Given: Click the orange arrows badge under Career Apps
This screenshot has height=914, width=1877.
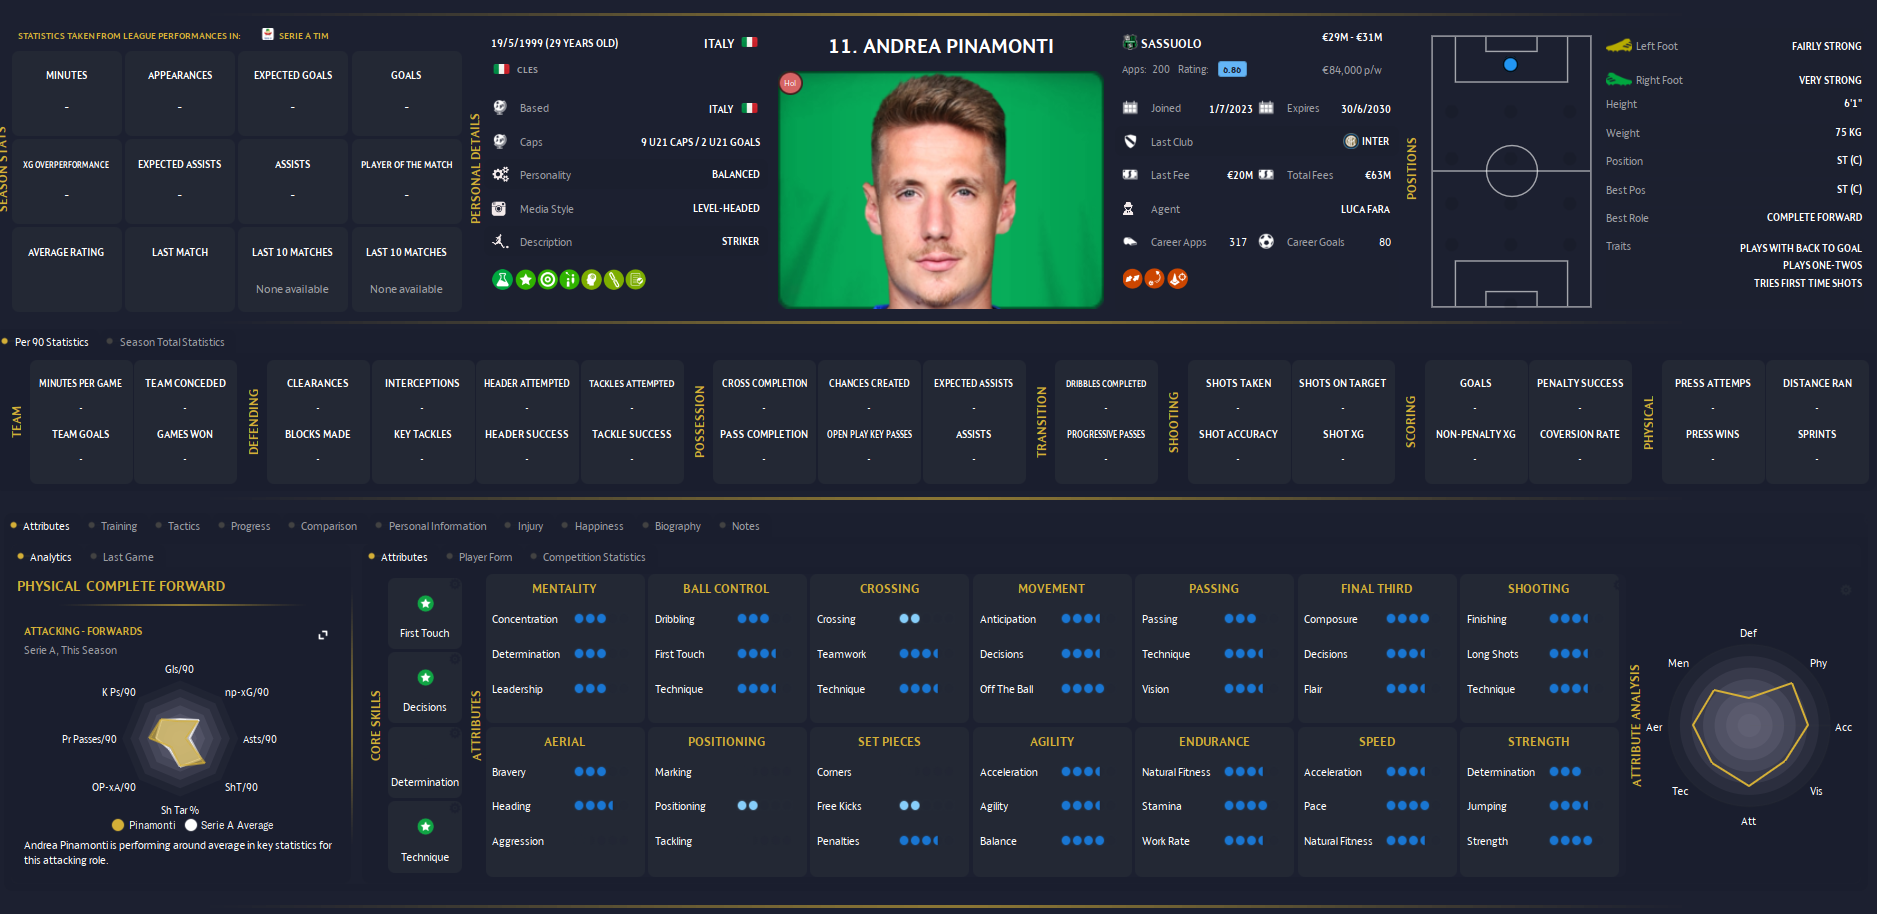Looking at the screenshot, I should click(x=1132, y=279).
